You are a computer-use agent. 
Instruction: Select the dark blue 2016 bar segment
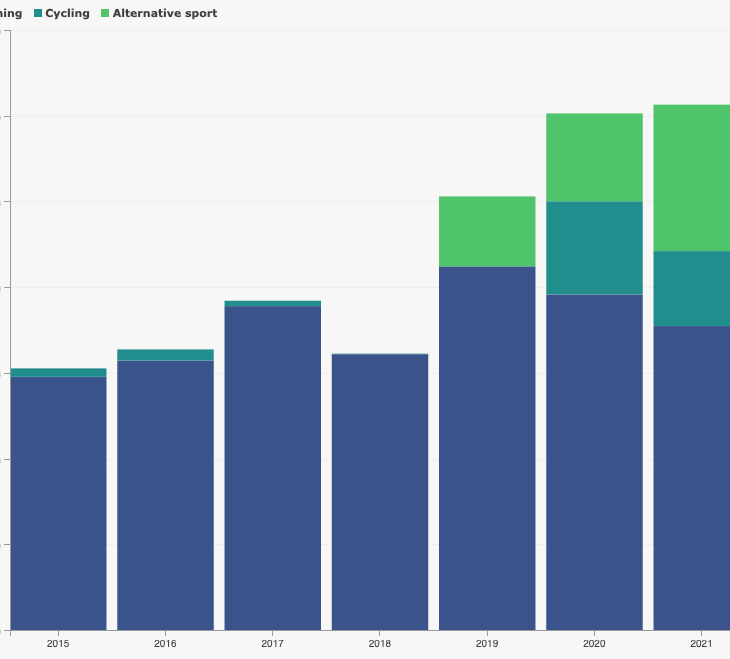point(165,494)
